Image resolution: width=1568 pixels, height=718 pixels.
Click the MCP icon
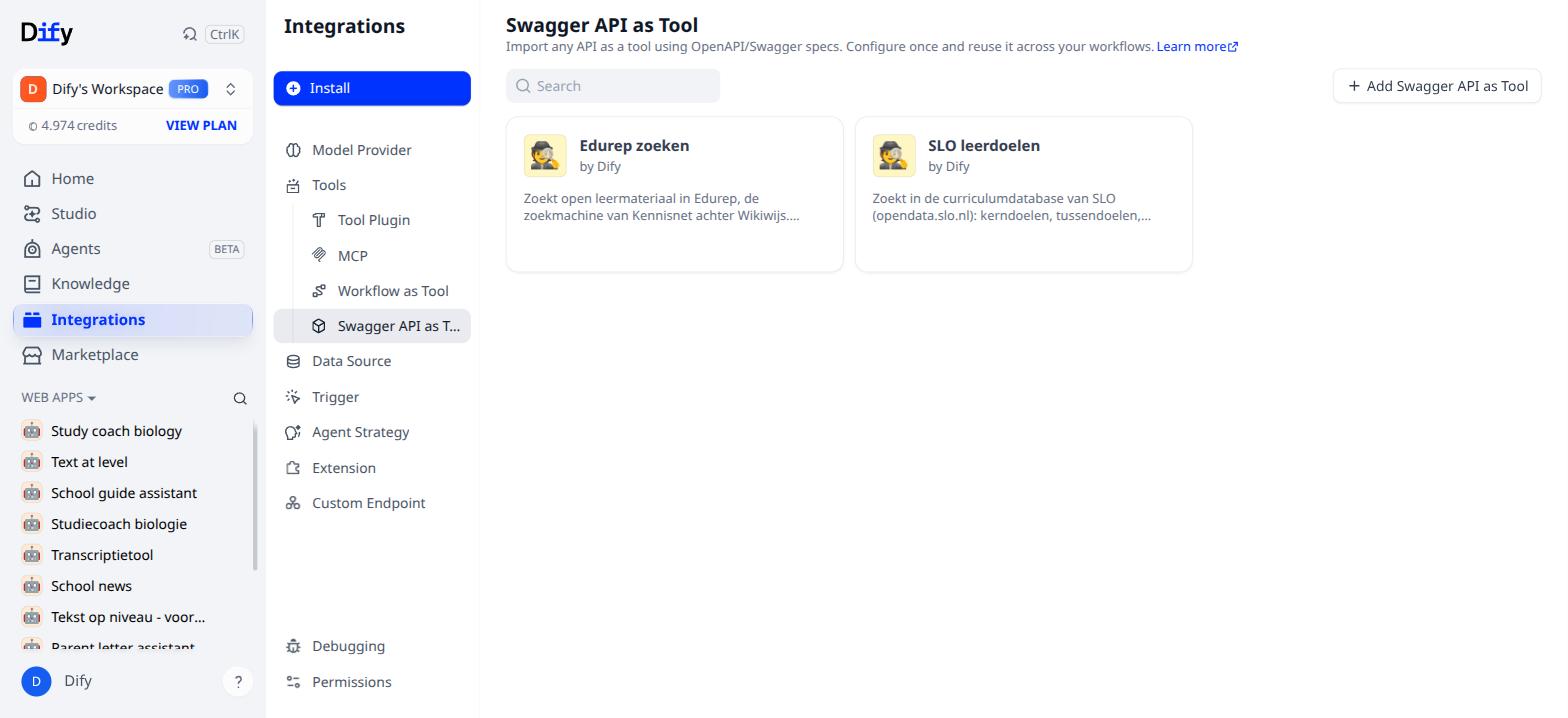[x=319, y=256]
